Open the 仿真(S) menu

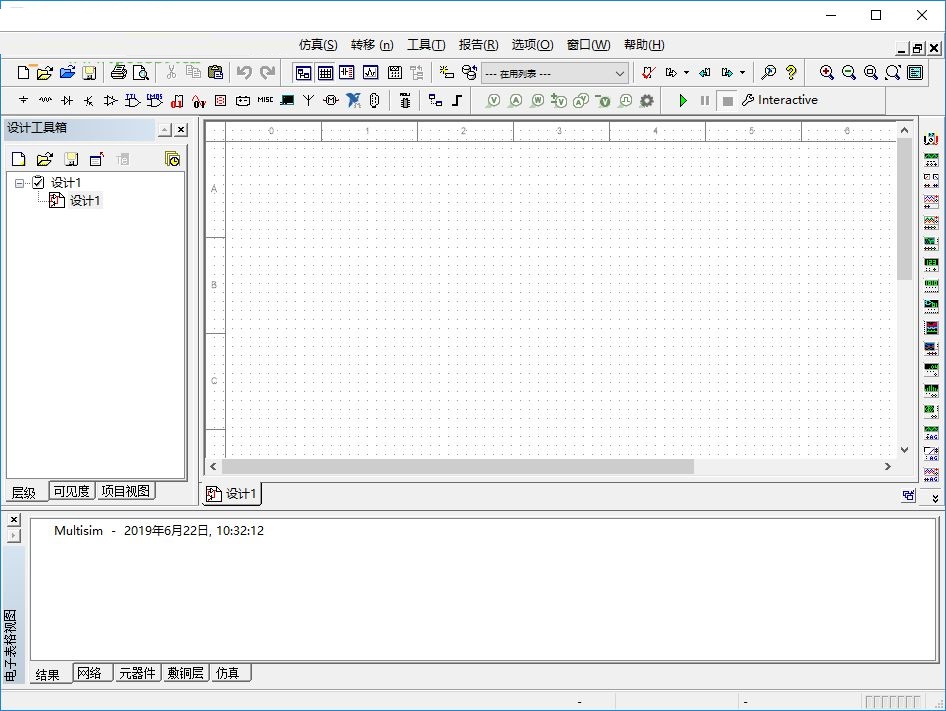(x=318, y=45)
